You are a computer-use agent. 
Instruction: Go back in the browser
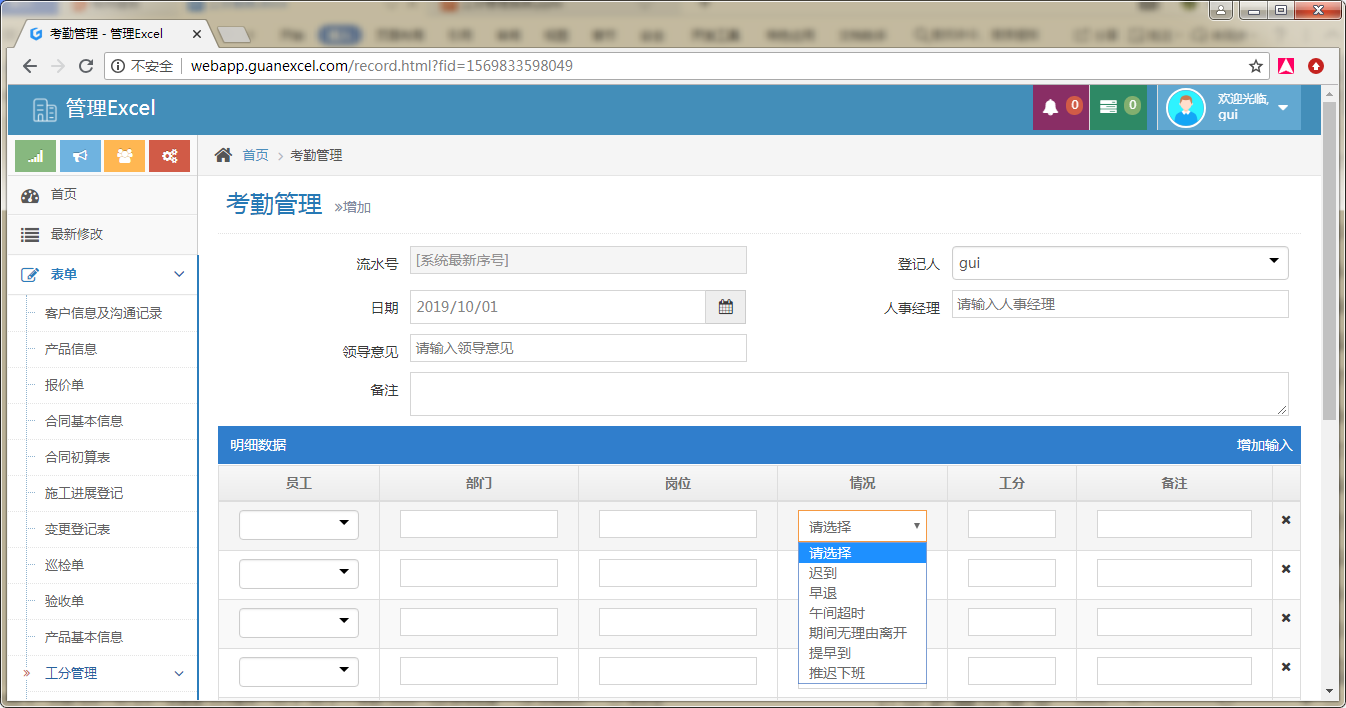tap(30, 66)
